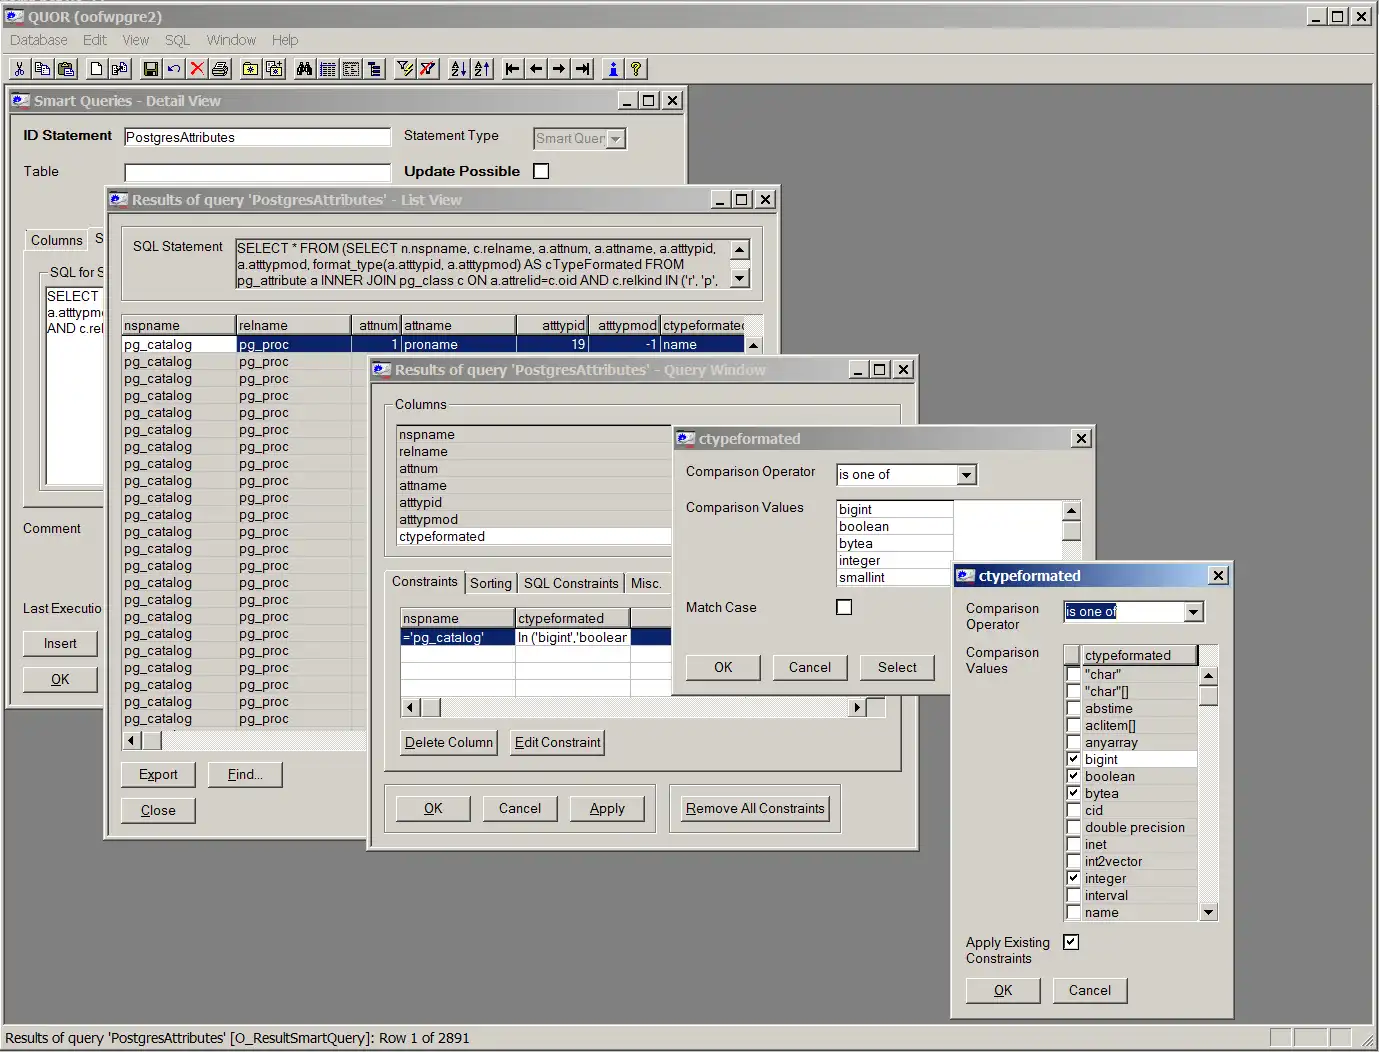Click the yellow question mark Help icon

pyautogui.click(x=636, y=69)
